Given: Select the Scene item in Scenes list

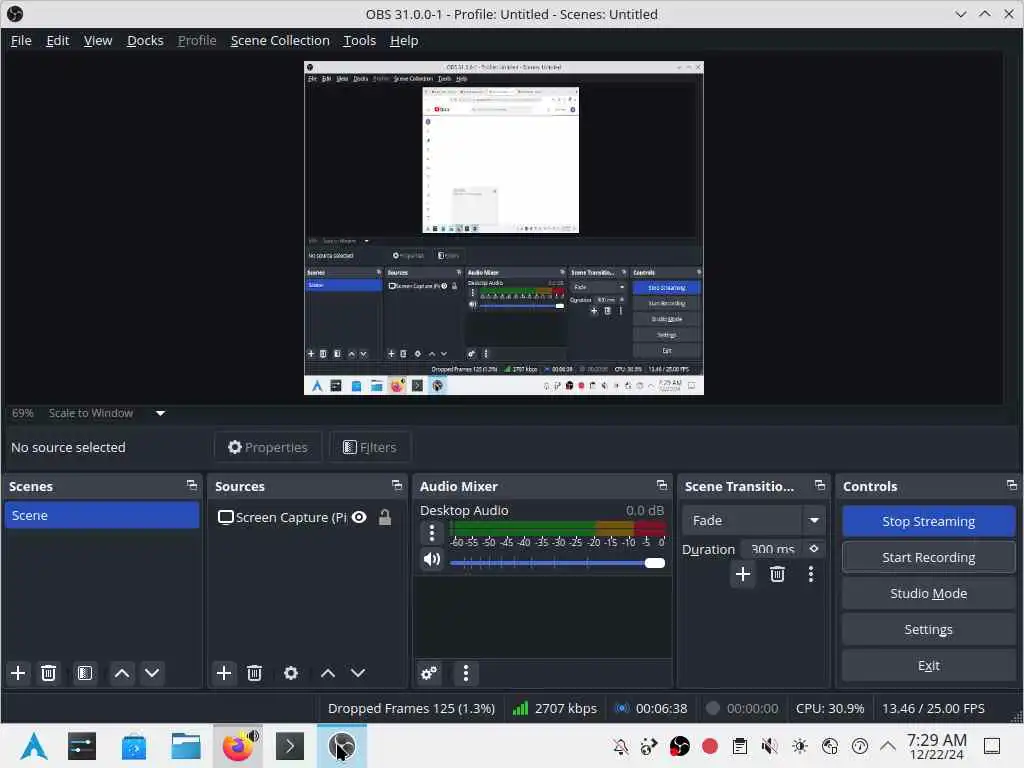Looking at the screenshot, I should 102,515.
